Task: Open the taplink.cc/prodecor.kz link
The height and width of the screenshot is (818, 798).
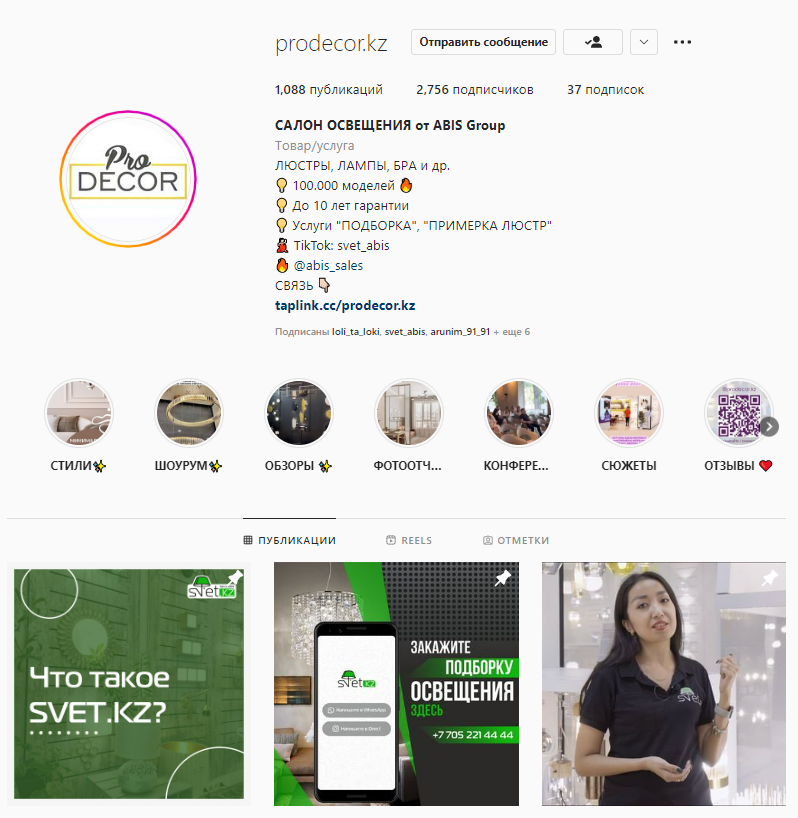Action: click(x=345, y=306)
